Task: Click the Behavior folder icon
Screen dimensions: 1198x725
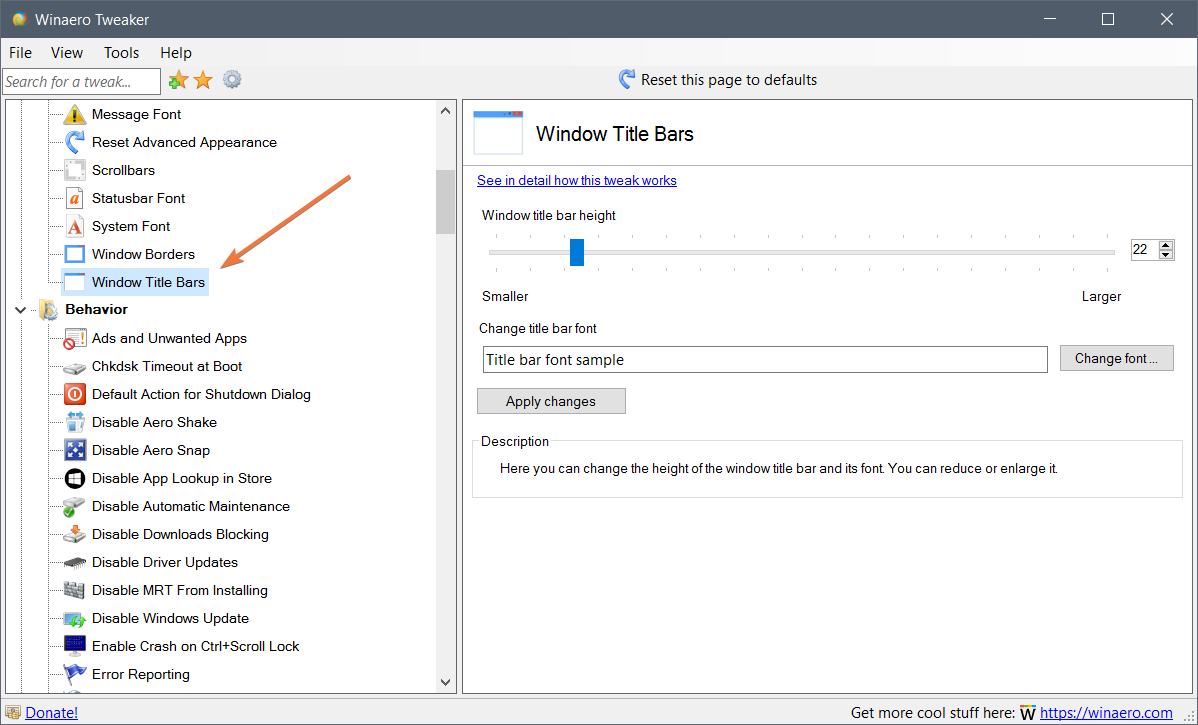Action: (x=49, y=309)
